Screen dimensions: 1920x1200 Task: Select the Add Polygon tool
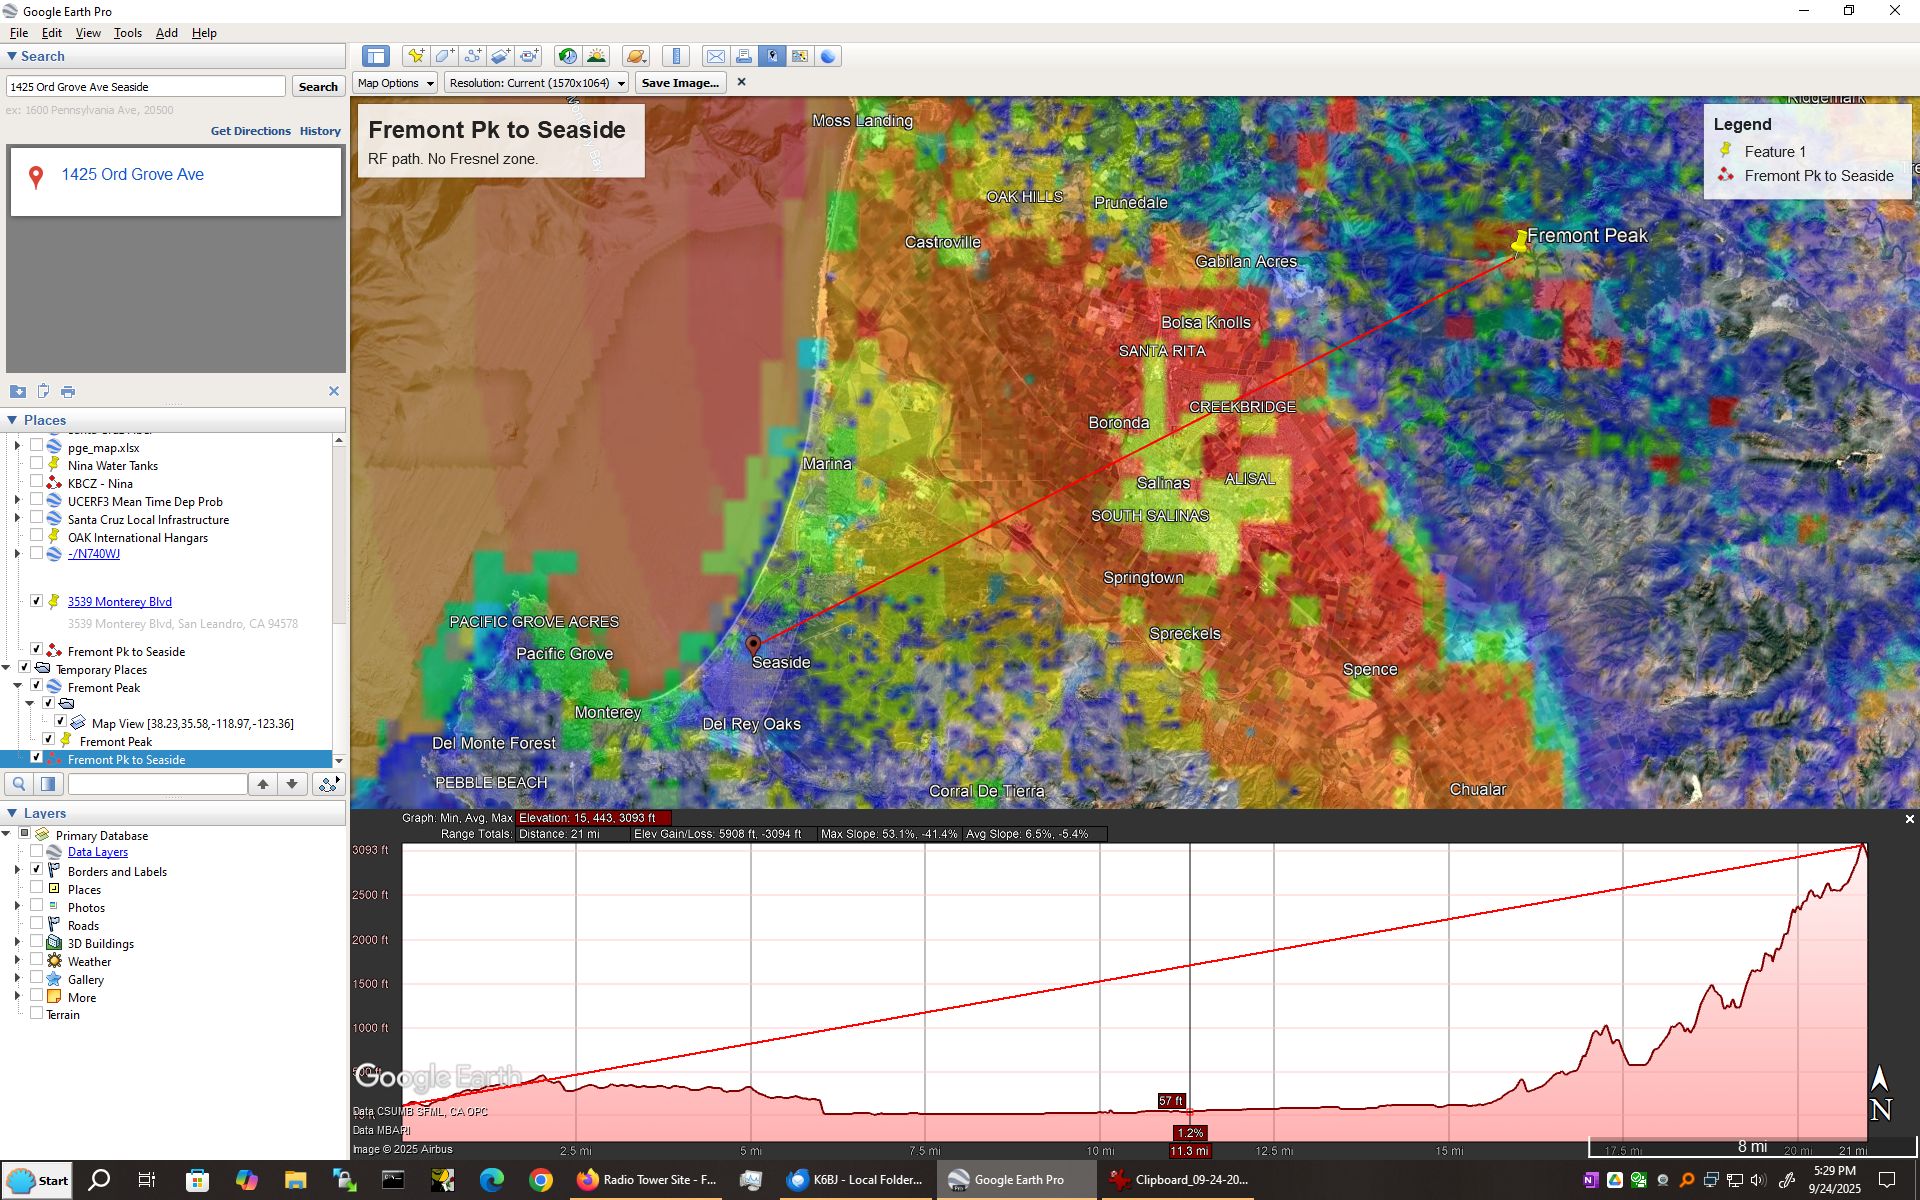[444, 56]
